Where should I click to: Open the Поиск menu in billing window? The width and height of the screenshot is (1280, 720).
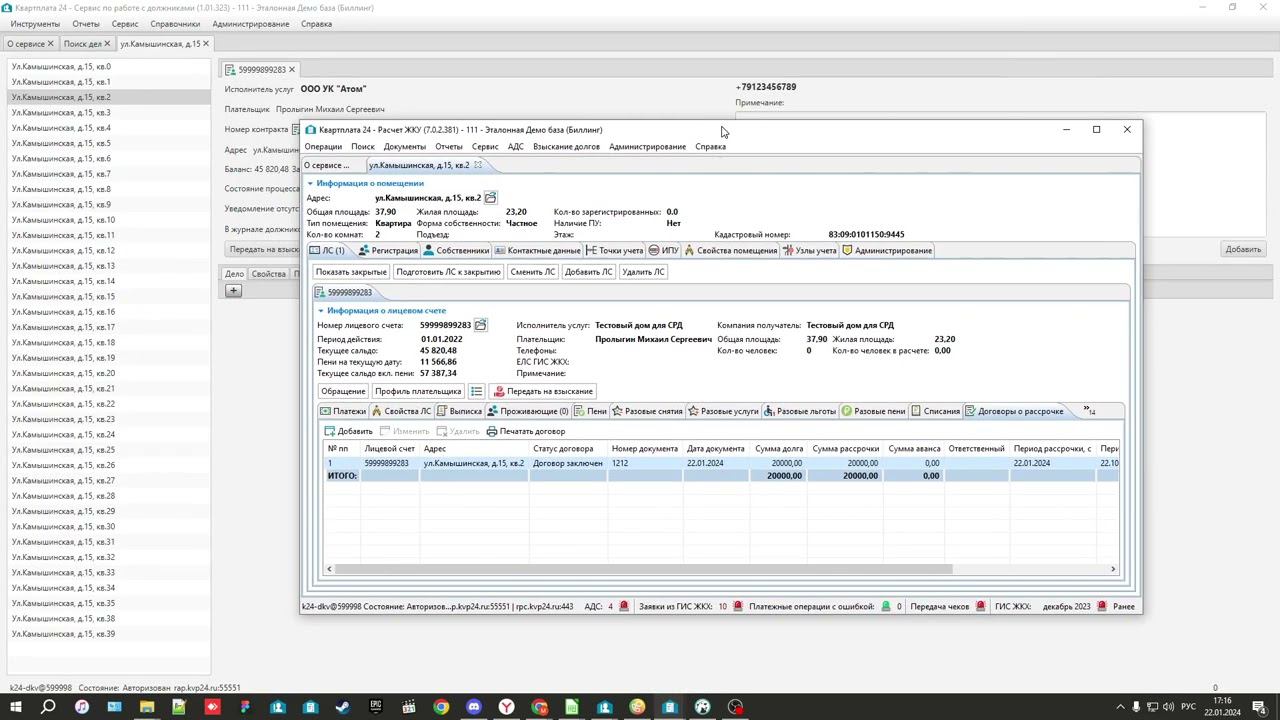point(363,147)
